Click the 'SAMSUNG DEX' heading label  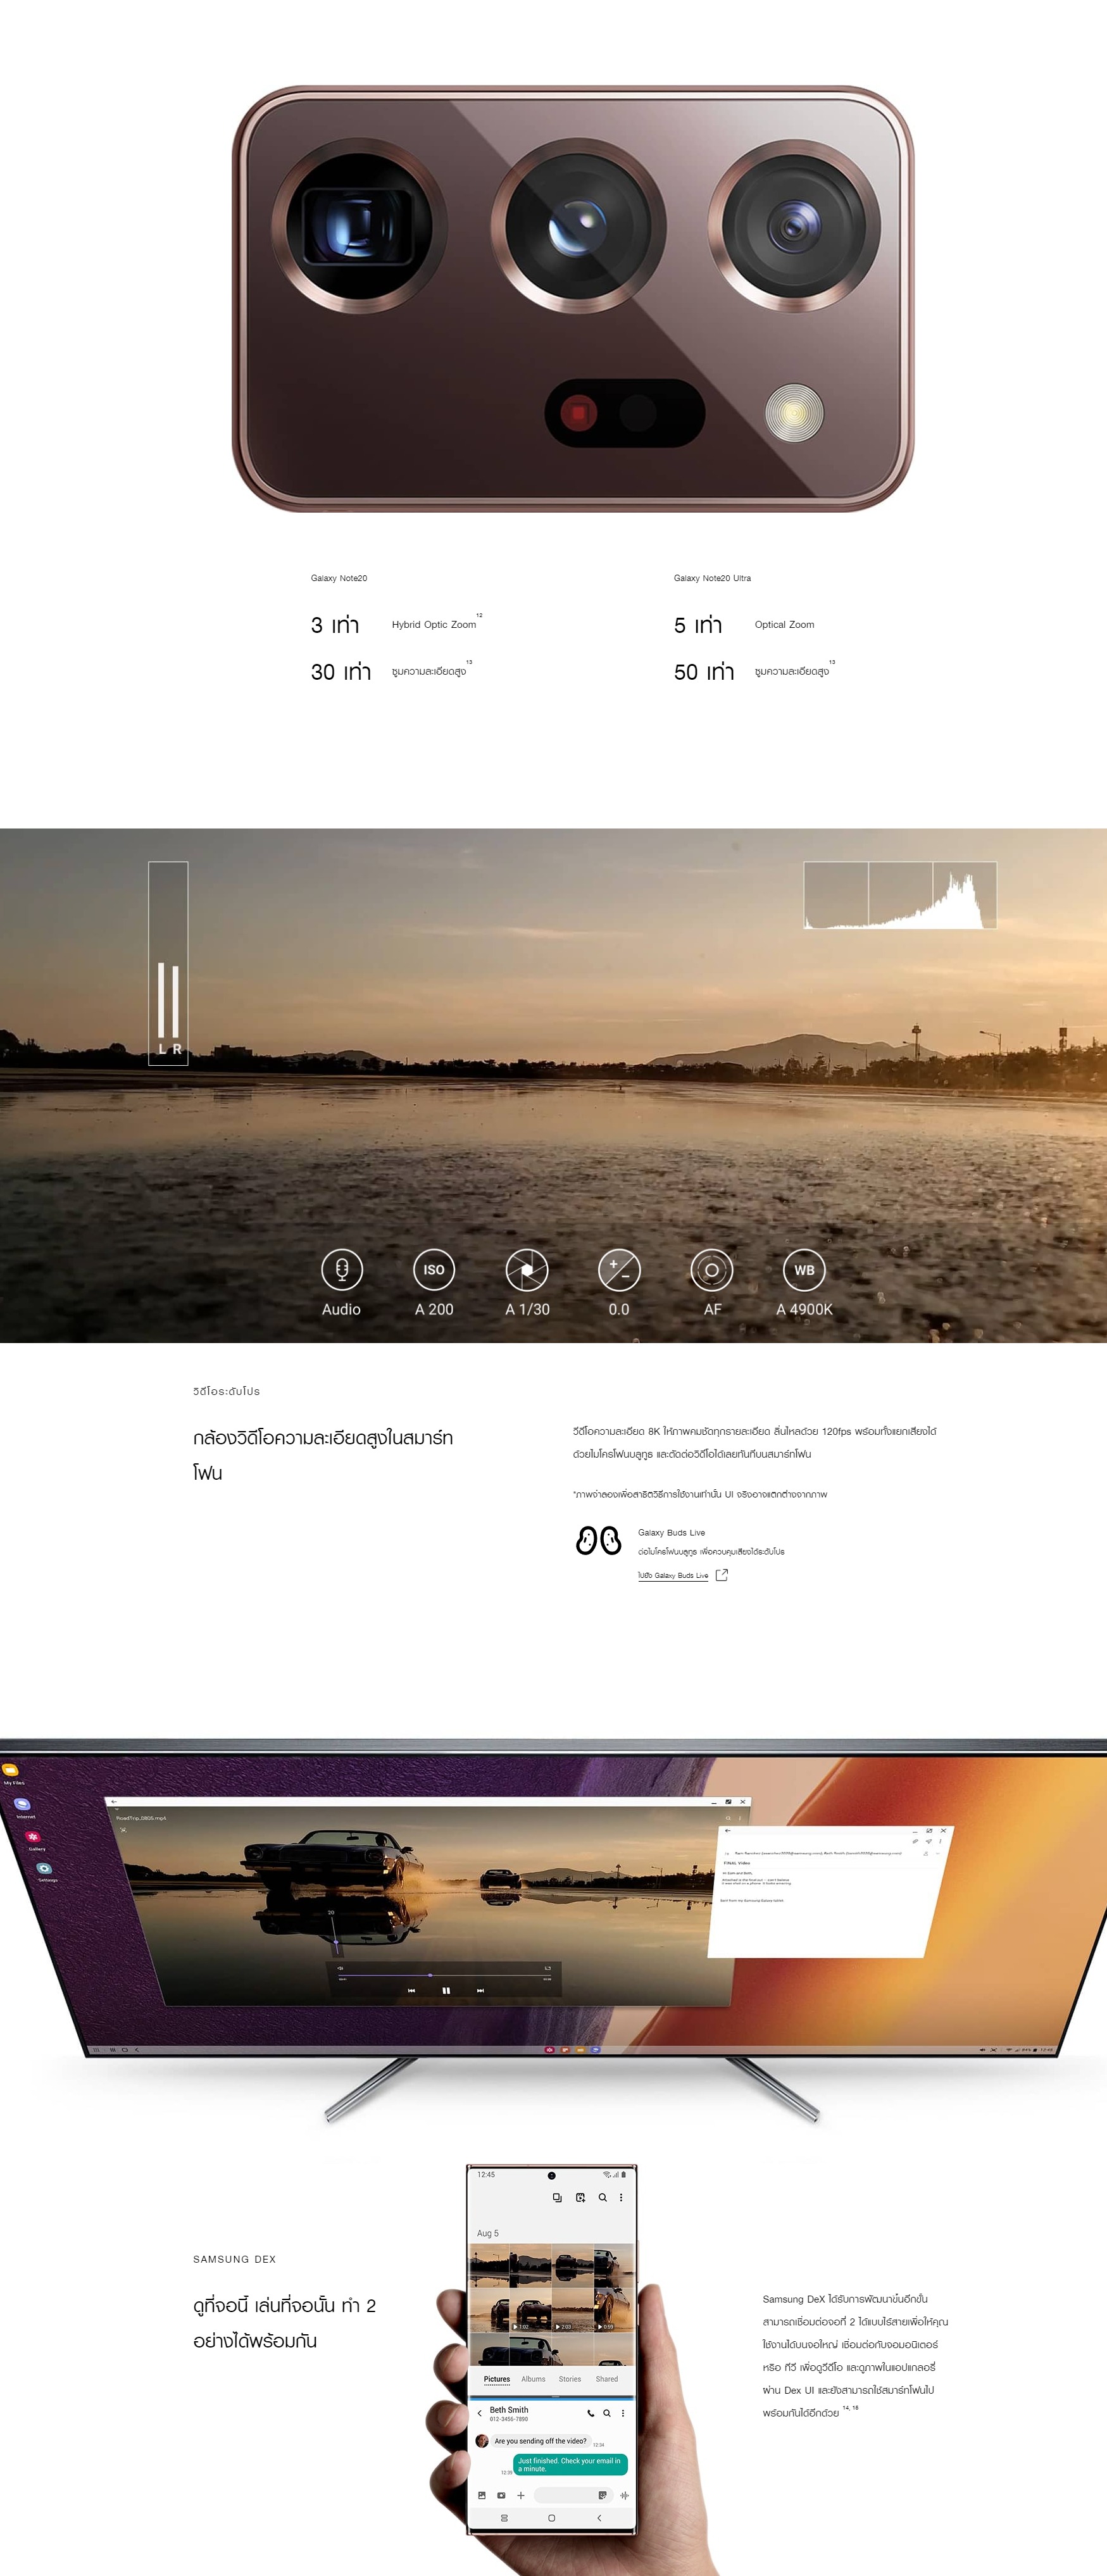pos(234,2259)
